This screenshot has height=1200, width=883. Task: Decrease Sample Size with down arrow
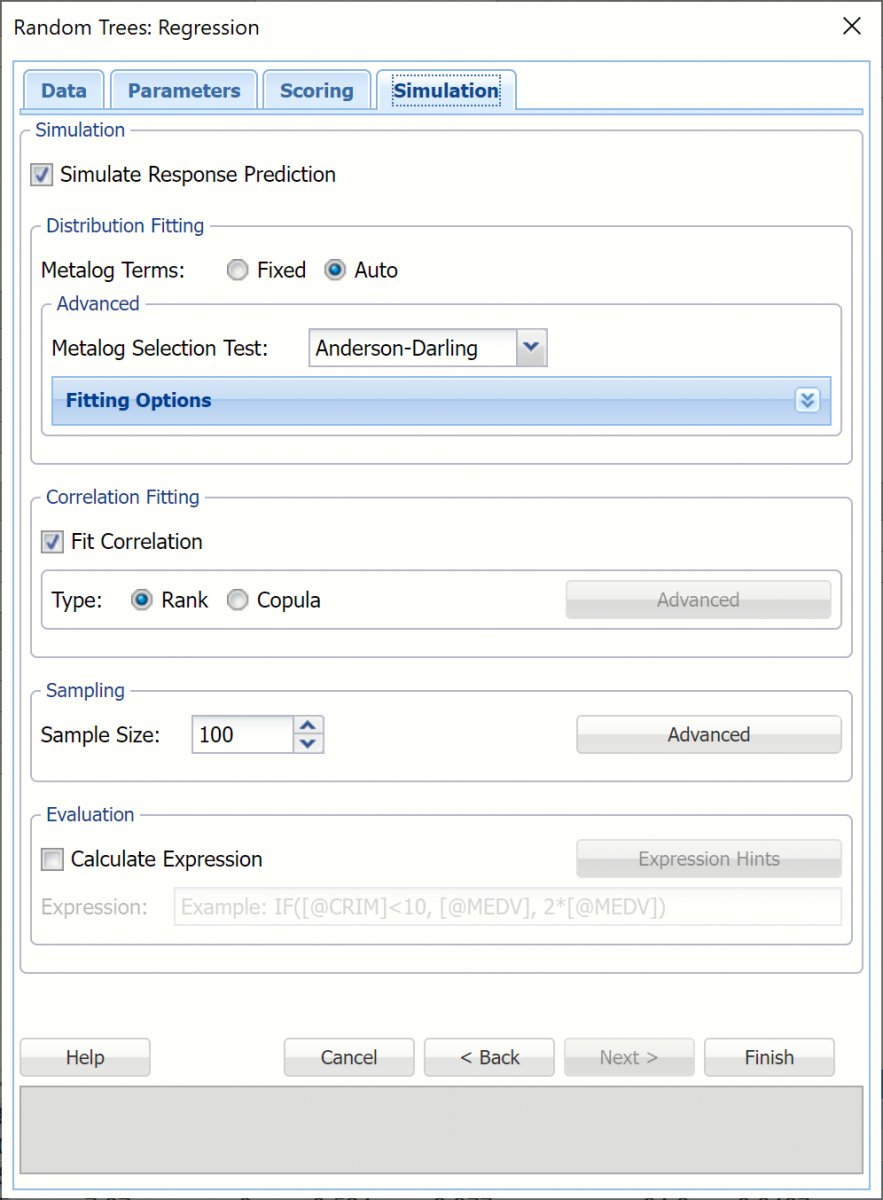pos(309,744)
